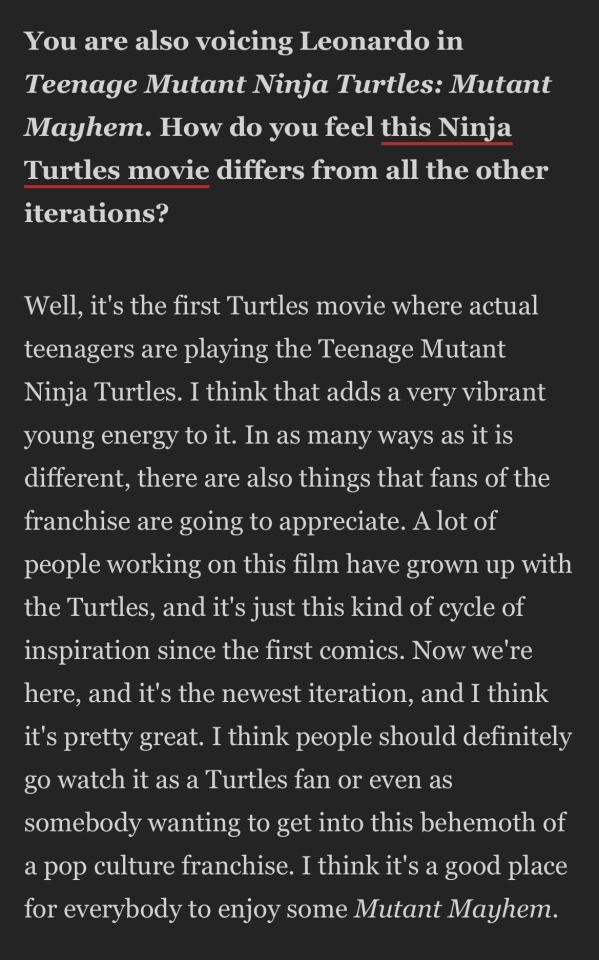Click the bold word 'iterations?'
The image size is (599, 960).
(96, 213)
